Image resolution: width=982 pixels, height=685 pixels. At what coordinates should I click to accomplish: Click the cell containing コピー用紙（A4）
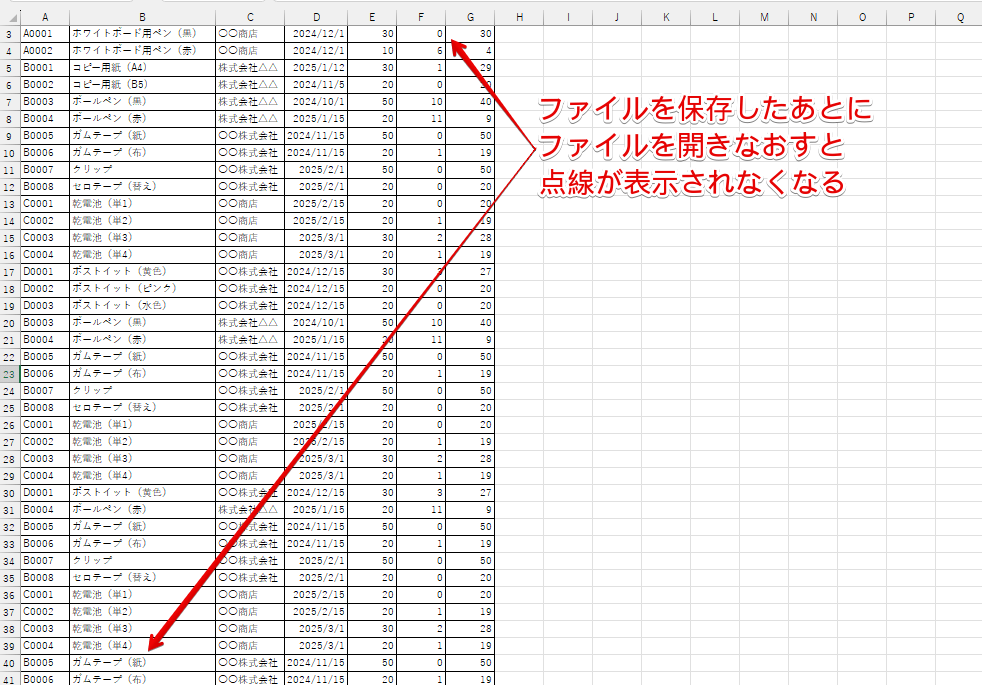tap(140, 67)
